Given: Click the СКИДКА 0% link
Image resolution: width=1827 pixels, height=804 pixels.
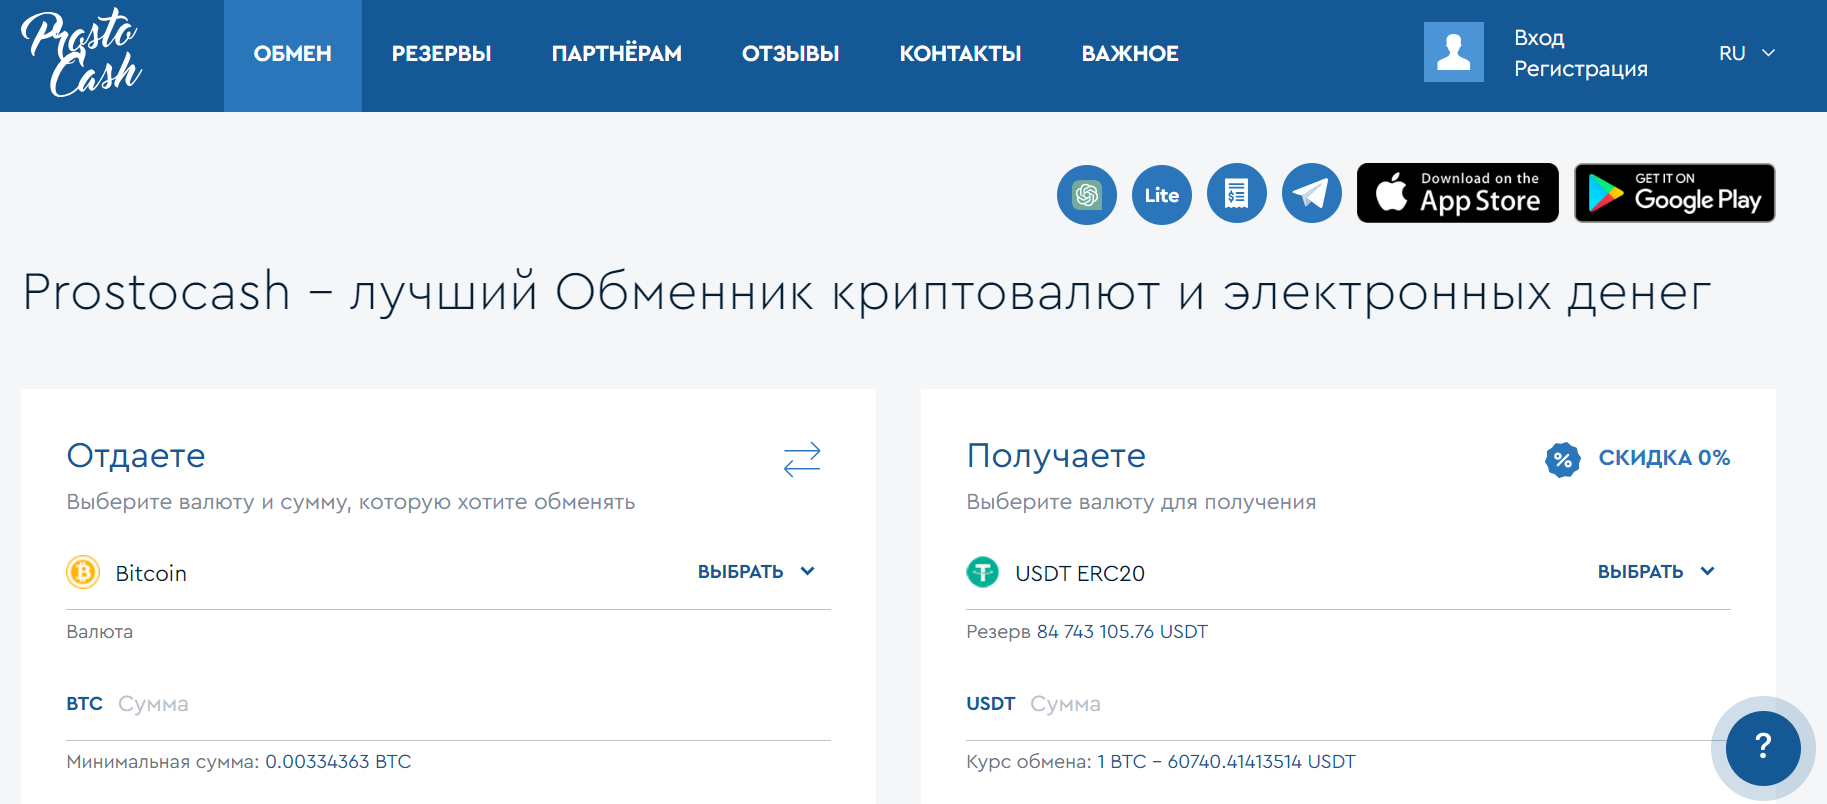Looking at the screenshot, I should (1664, 458).
